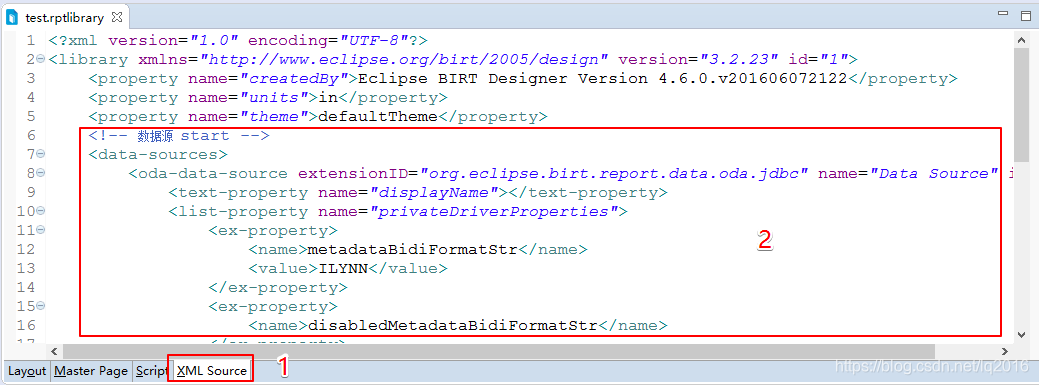Collapse the oda-data-source element on line 8

point(41,174)
